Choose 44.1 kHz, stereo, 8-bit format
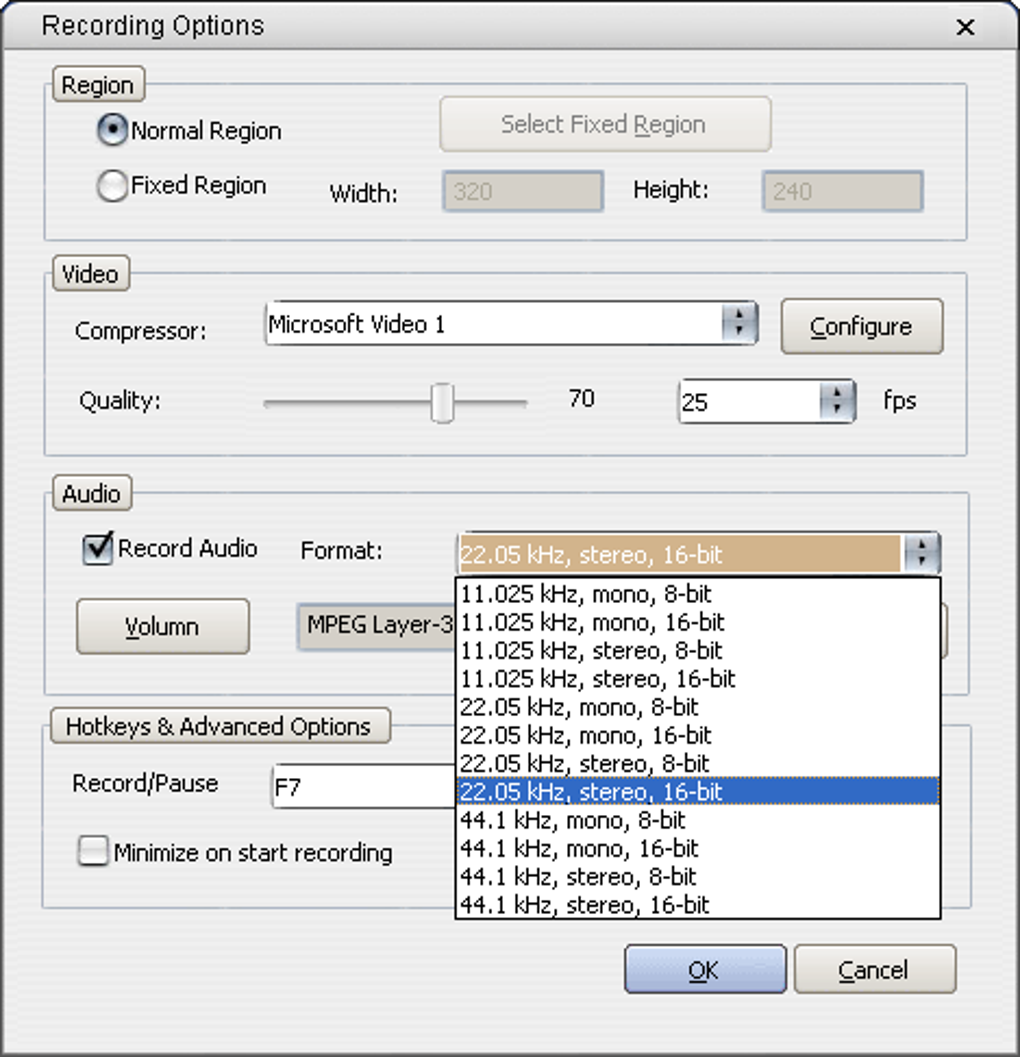1020x1057 pixels. tap(698, 877)
